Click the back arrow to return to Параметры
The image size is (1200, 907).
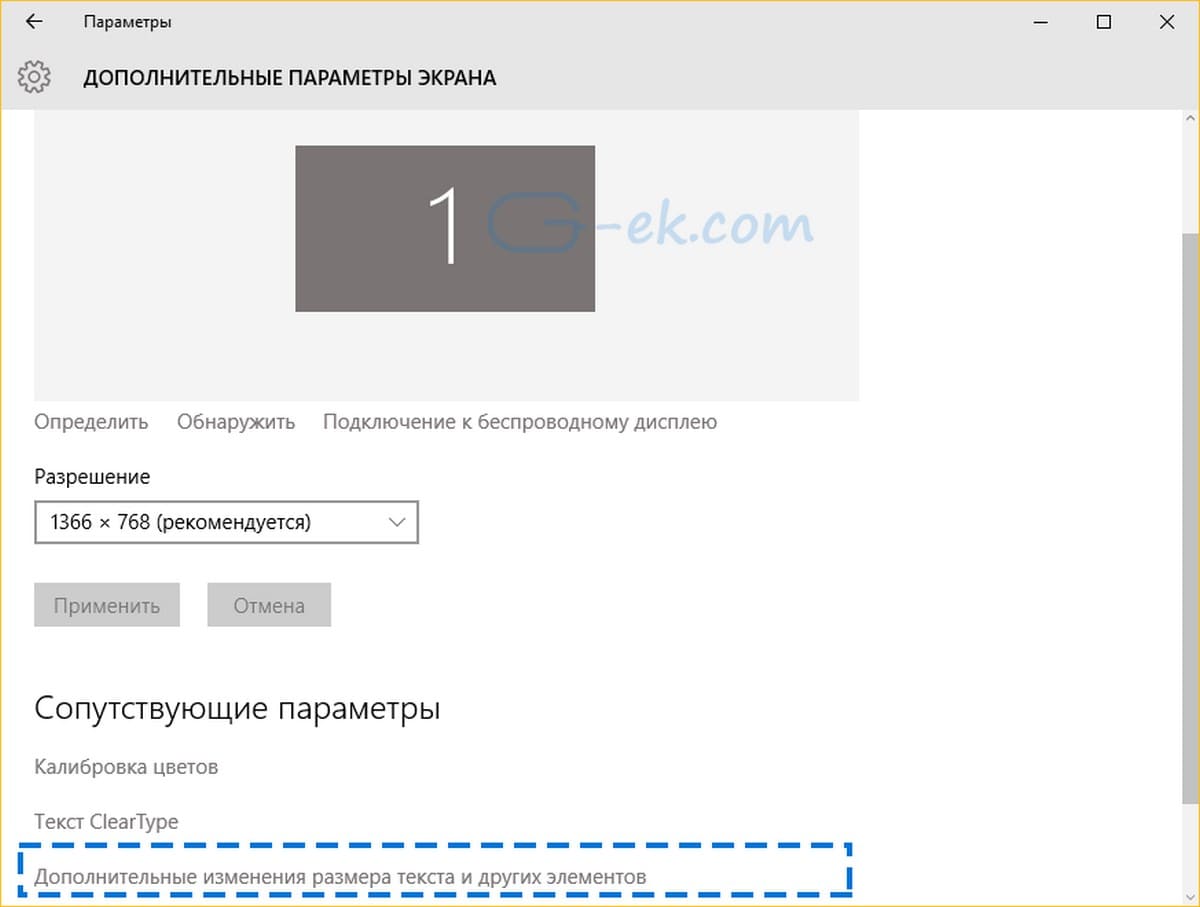(34, 21)
